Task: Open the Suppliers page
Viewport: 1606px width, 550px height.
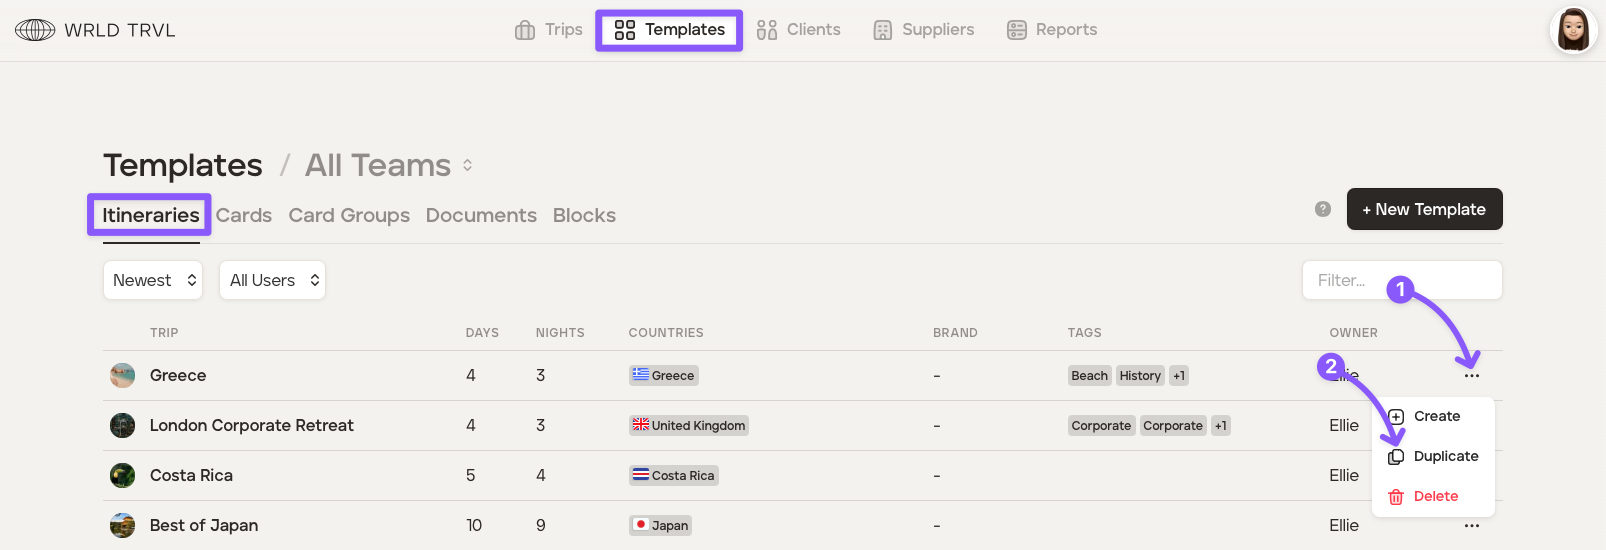Action: [x=923, y=30]
